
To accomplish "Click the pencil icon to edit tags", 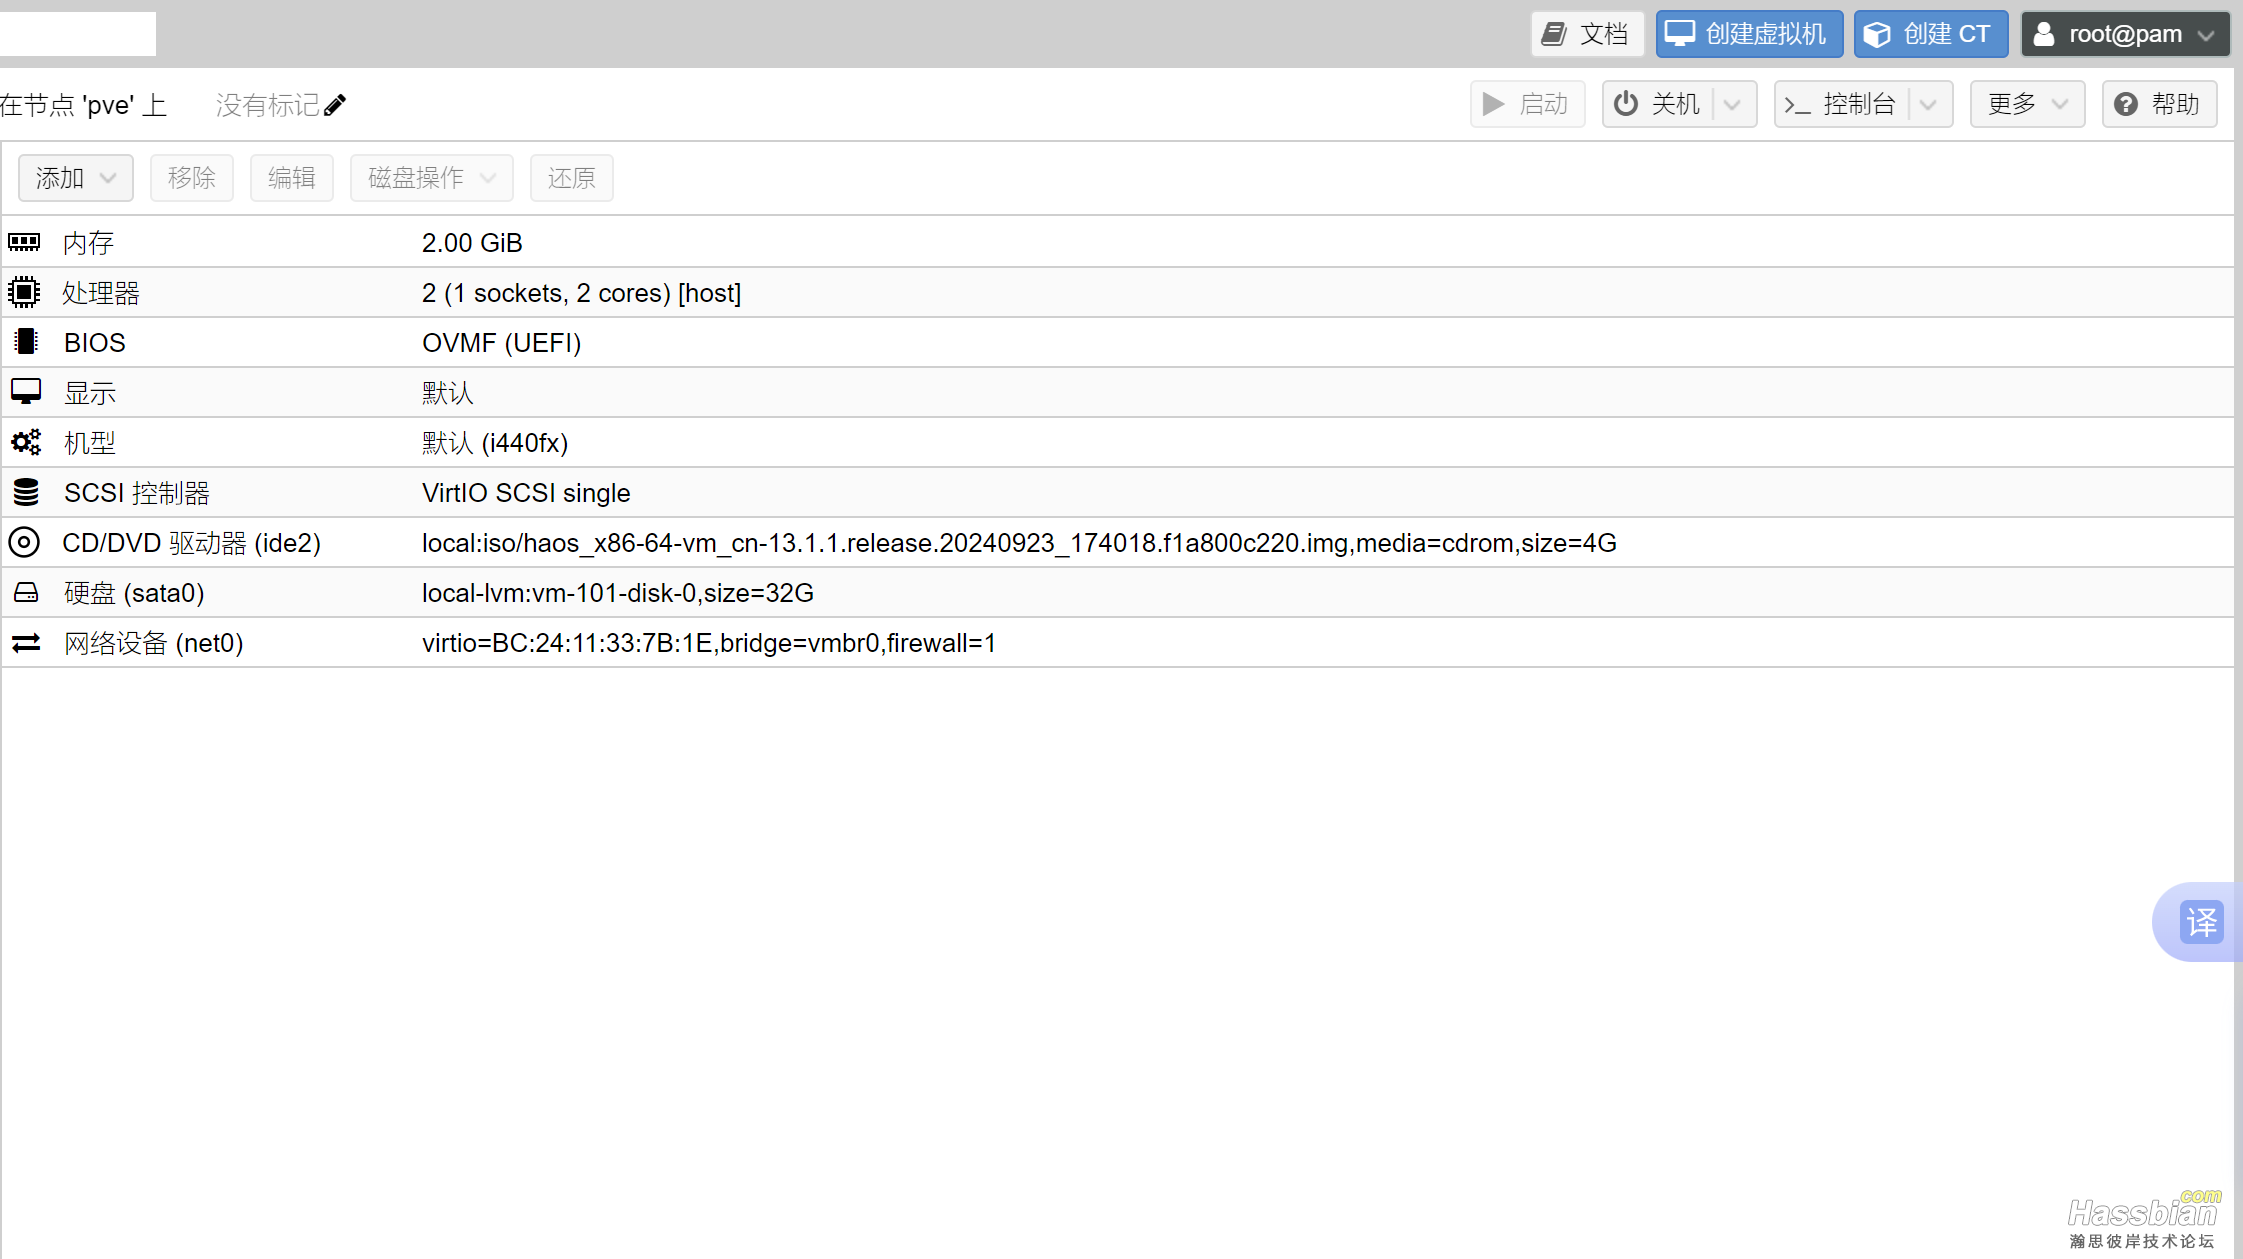I will click(x=335, y=105).
